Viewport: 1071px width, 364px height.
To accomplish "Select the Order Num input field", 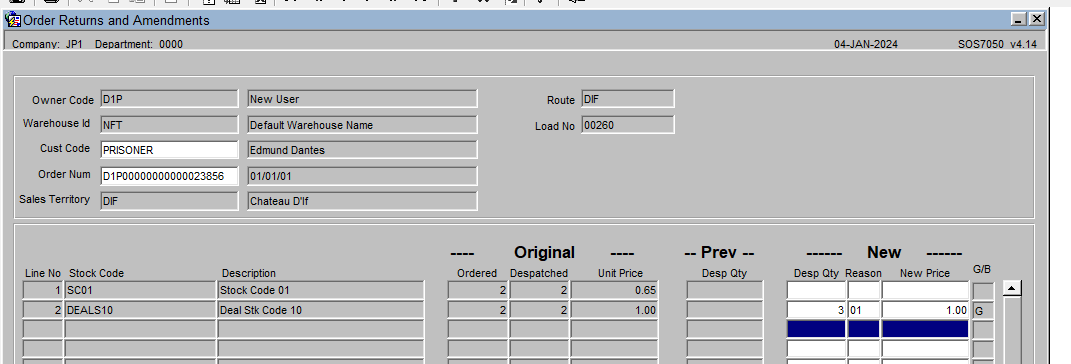I will point(169,176).
